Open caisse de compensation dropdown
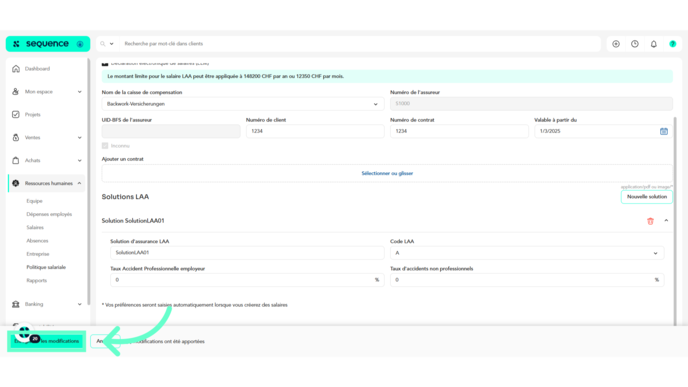This screenshot has width=688, height=387. (243, 104)
